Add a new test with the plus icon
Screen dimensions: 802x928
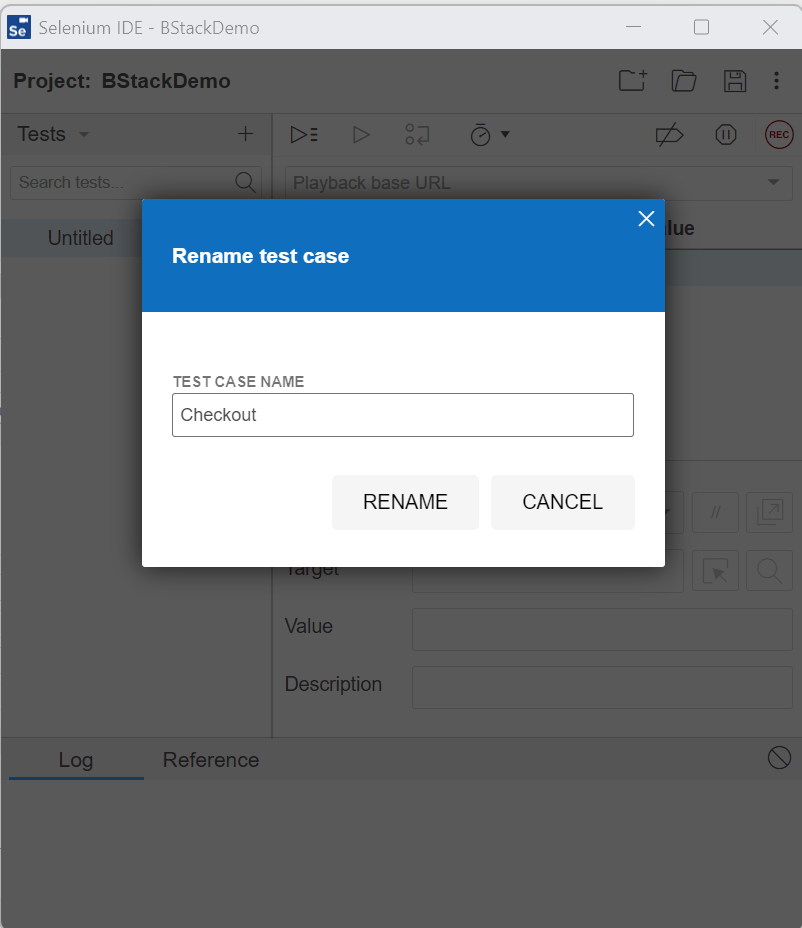click(245, 133)
